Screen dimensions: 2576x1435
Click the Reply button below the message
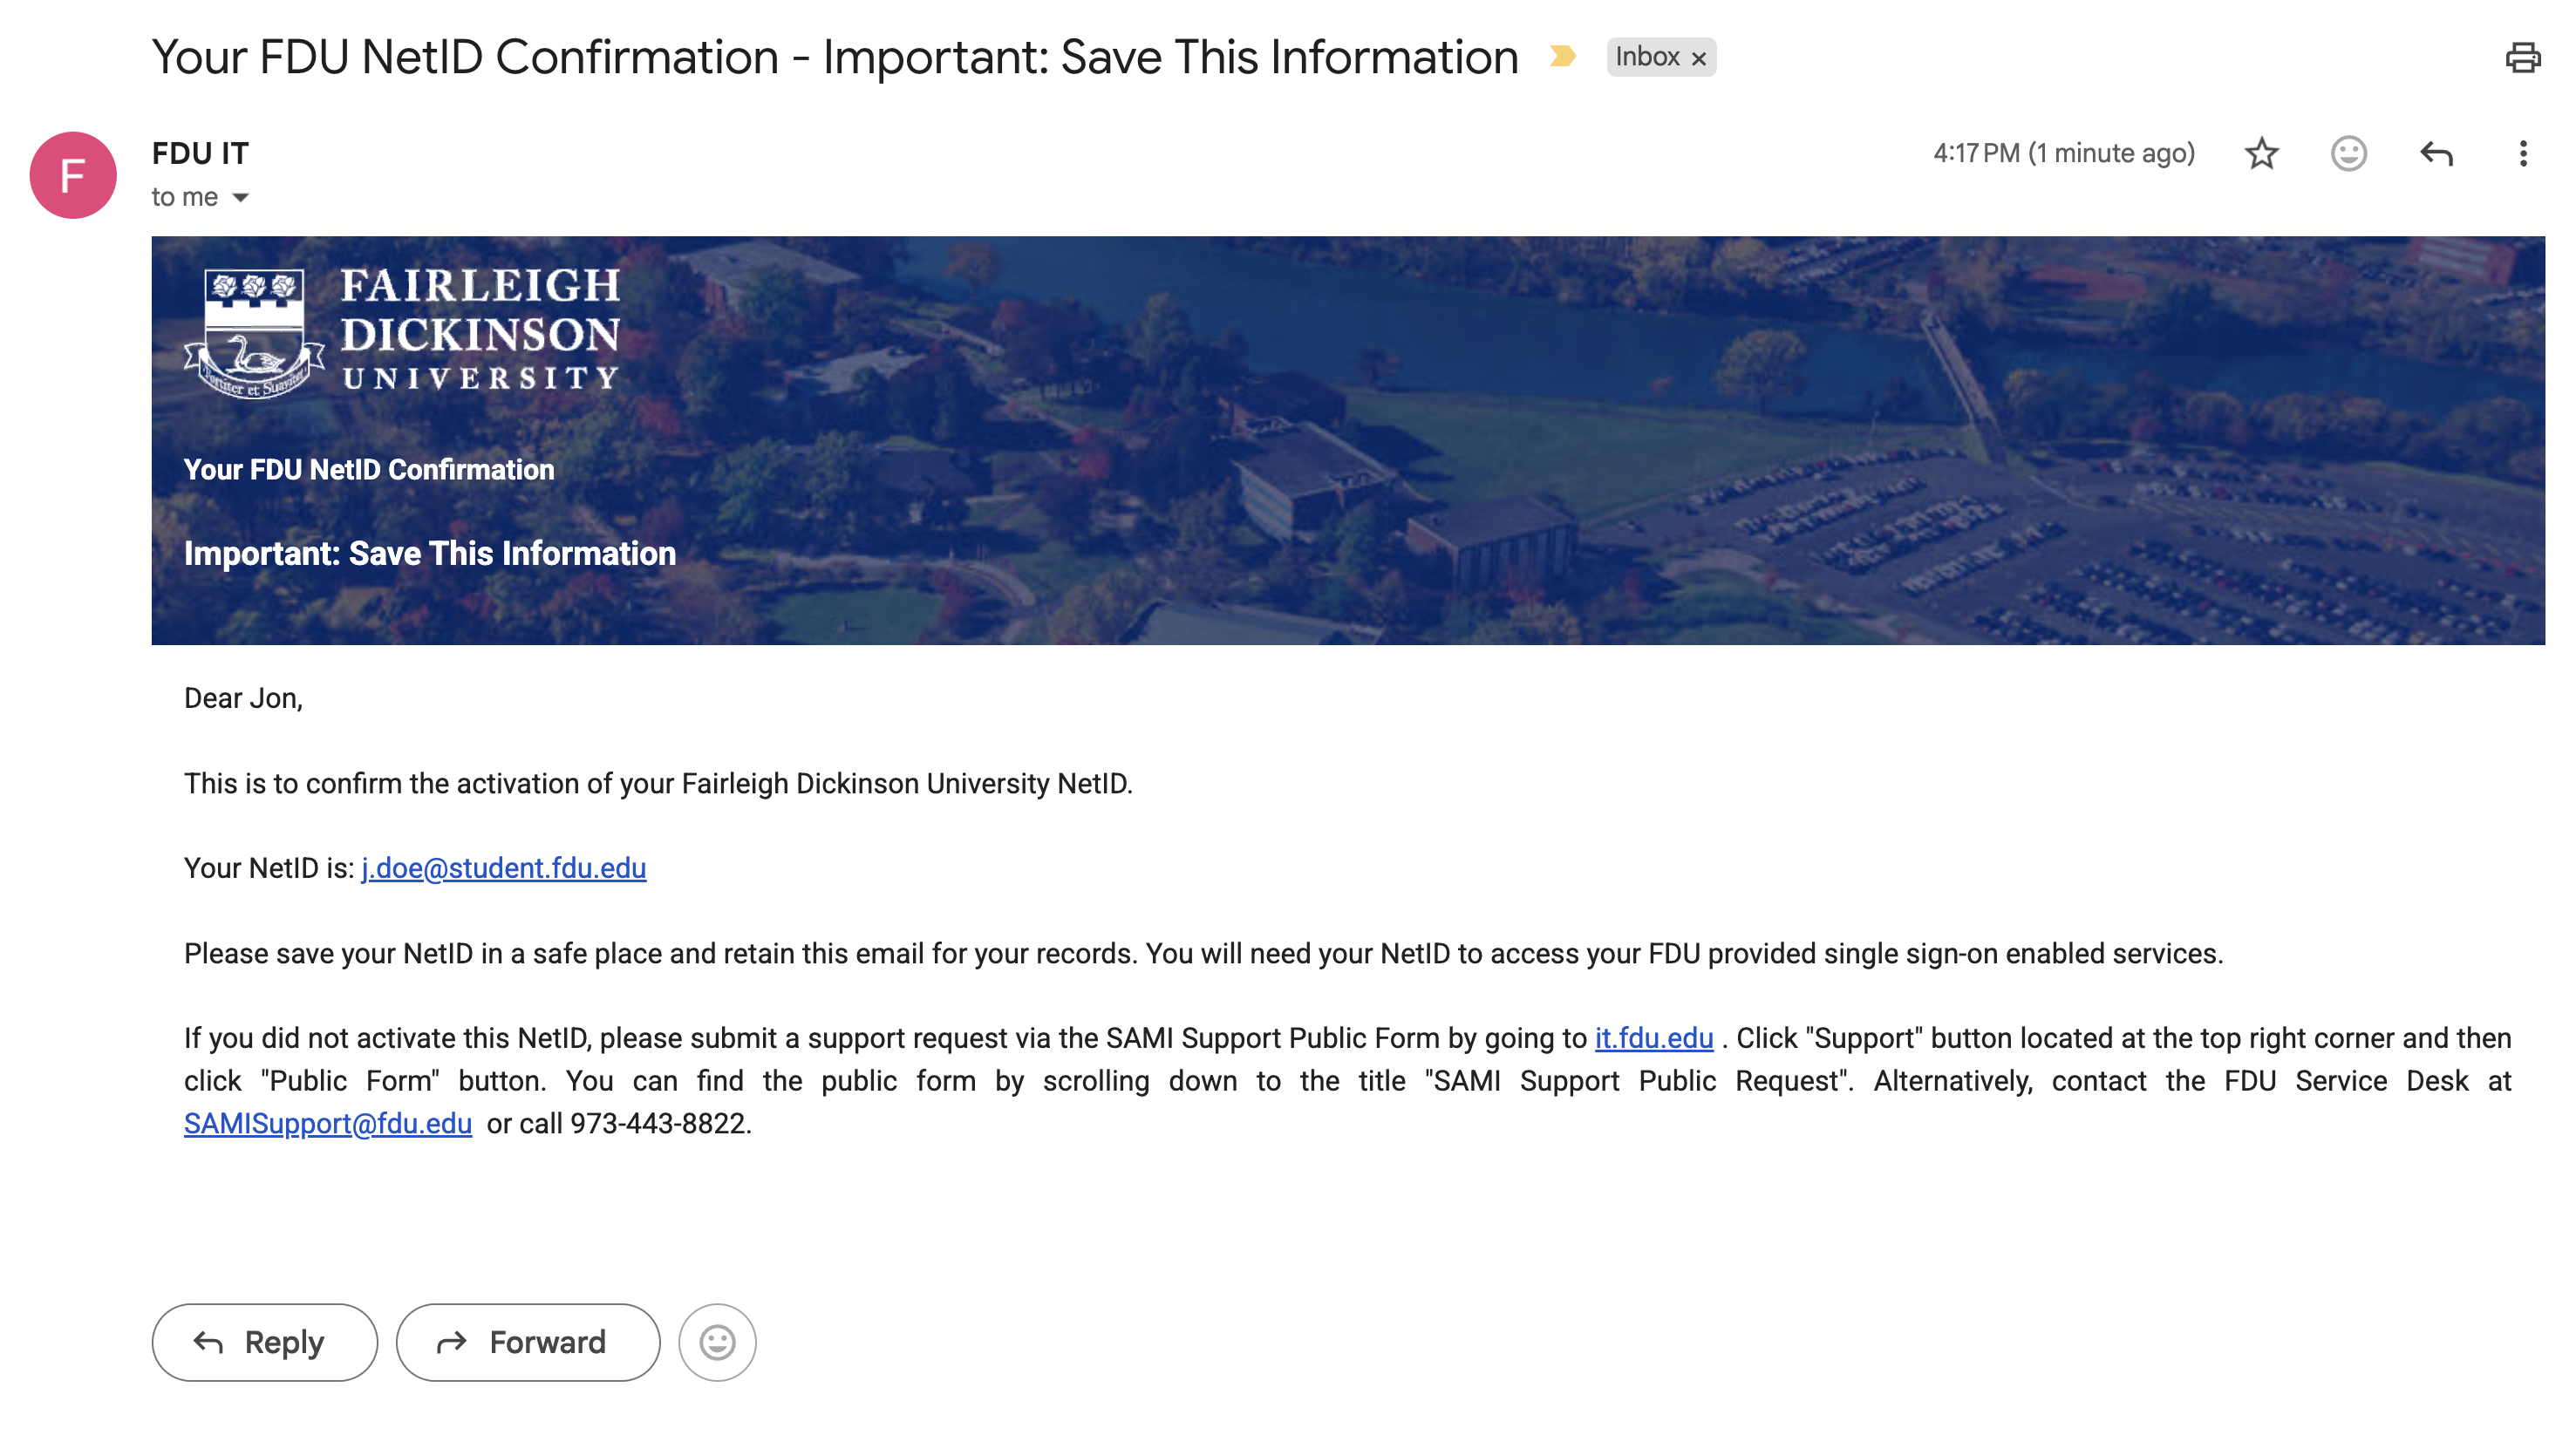pos(264,1341)
